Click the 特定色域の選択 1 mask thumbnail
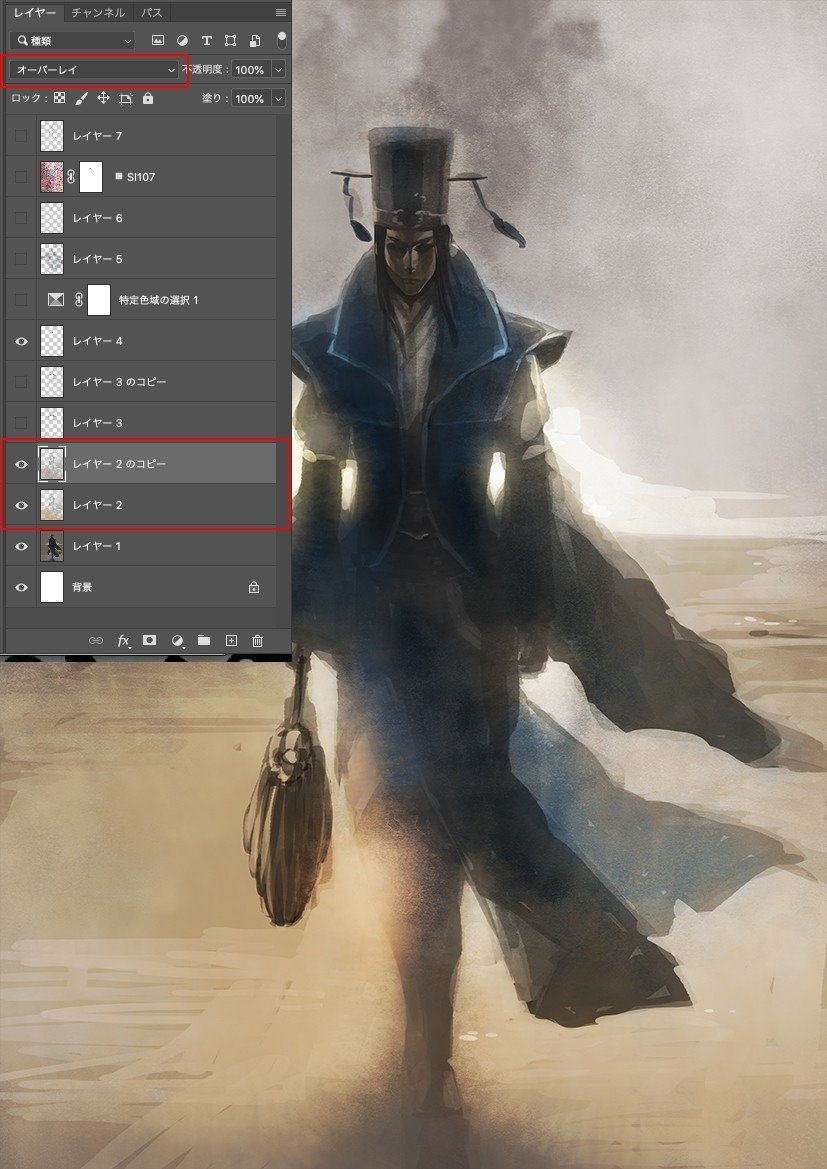 [99, 300]
